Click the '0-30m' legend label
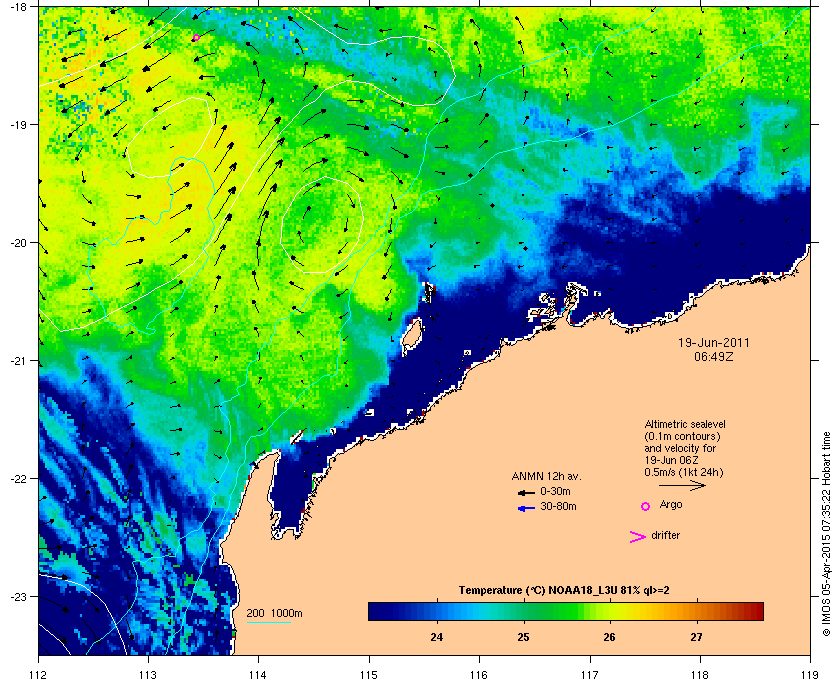Screen dimensions: 840x680 coord(555,491)
